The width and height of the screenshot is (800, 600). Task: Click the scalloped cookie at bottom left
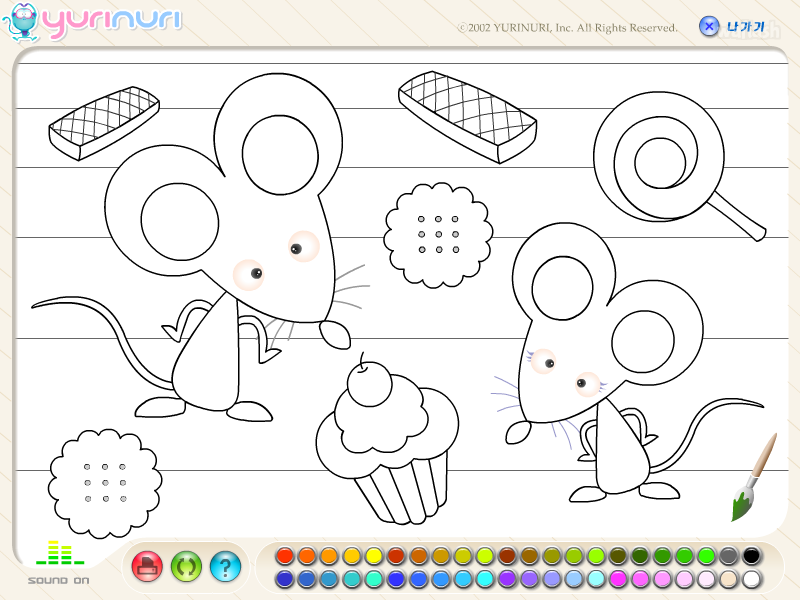105,483
